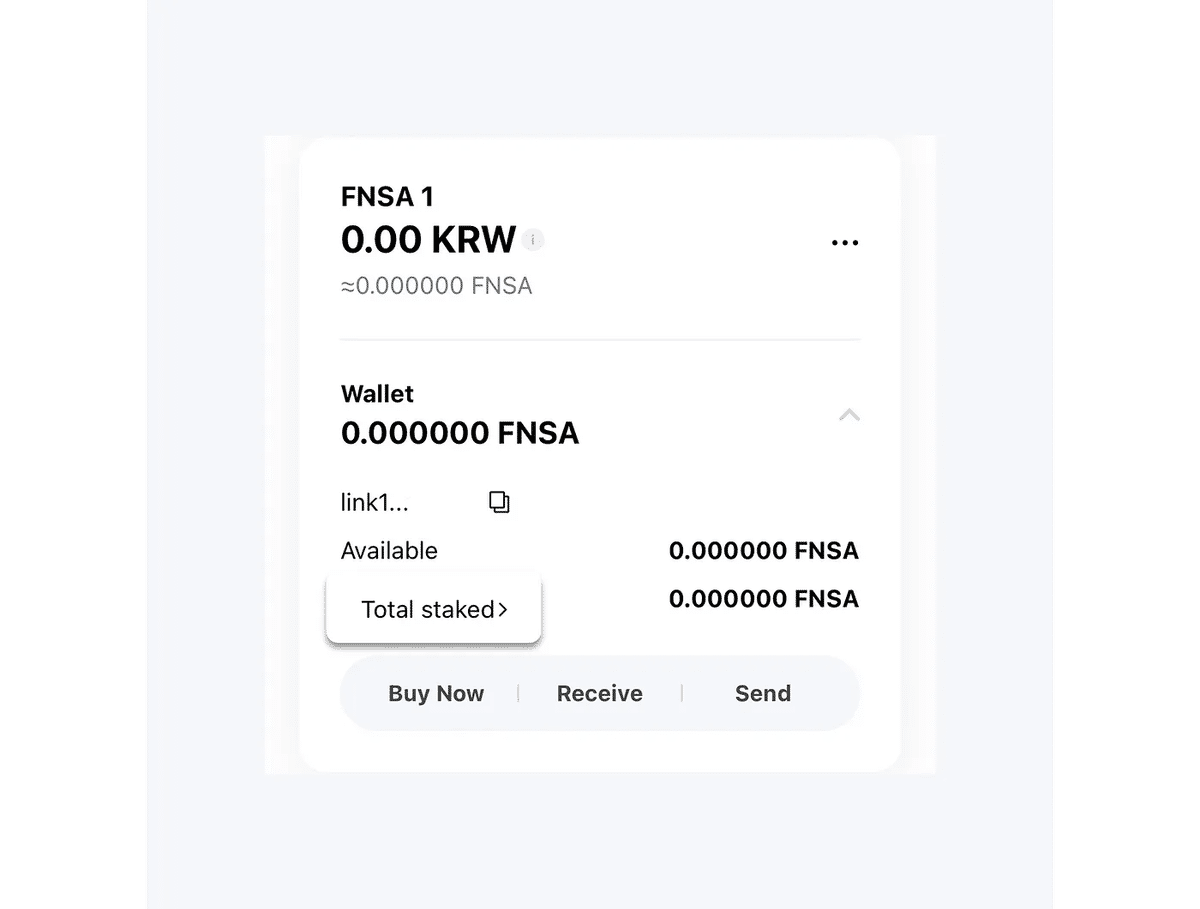Click the Wallet balance 0.000000 FNSA
Viewport: 1200px width, 909px height.
click(460, 433)
